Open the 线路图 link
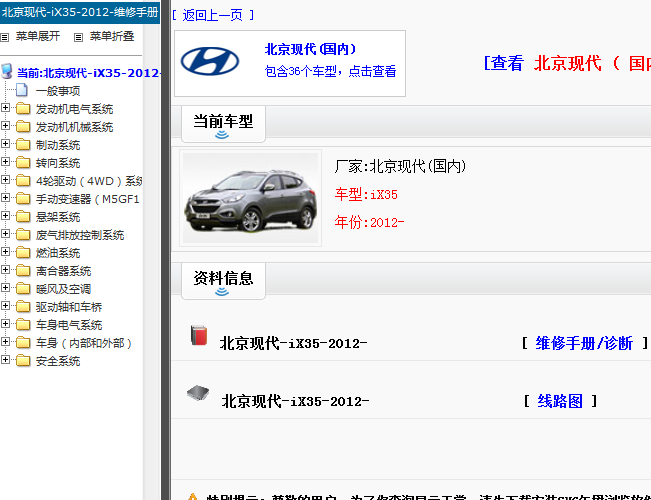This screenshot has width=651, height=500. pos(560,401)
